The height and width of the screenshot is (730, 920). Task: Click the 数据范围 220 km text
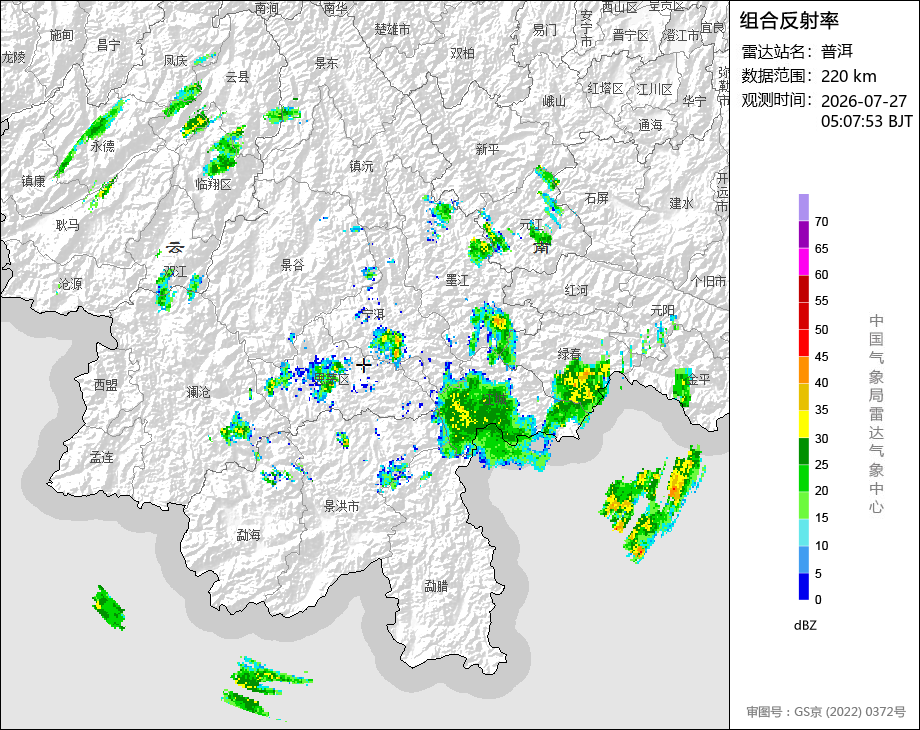(x=809, y=76)
